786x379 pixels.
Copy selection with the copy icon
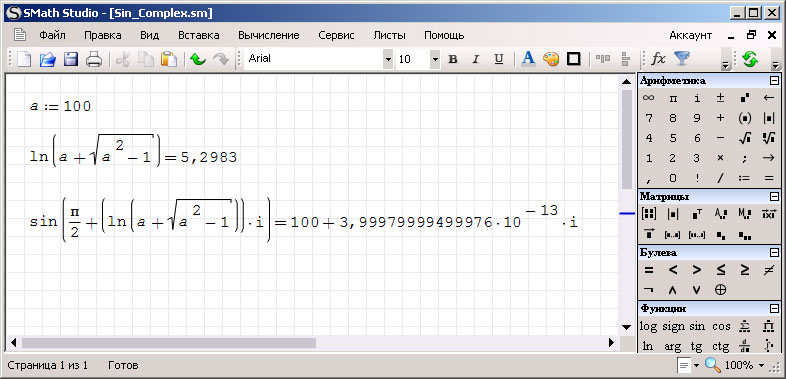coord(146,59)
